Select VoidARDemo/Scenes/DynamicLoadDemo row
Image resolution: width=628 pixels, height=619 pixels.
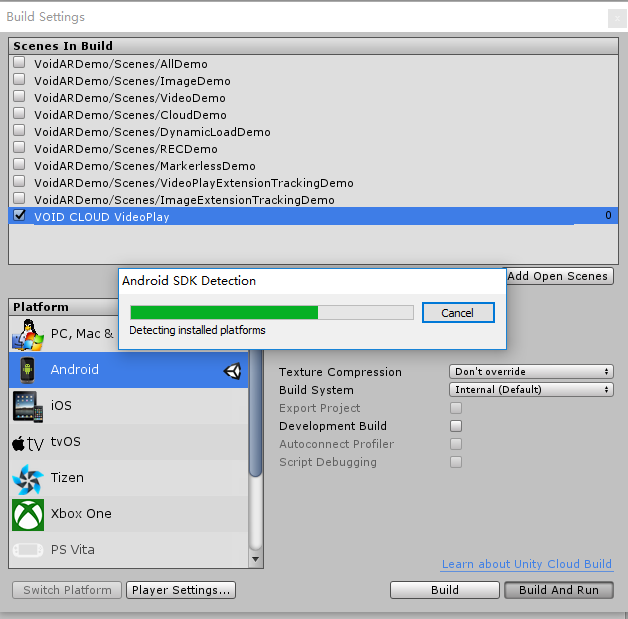(313, 132)
